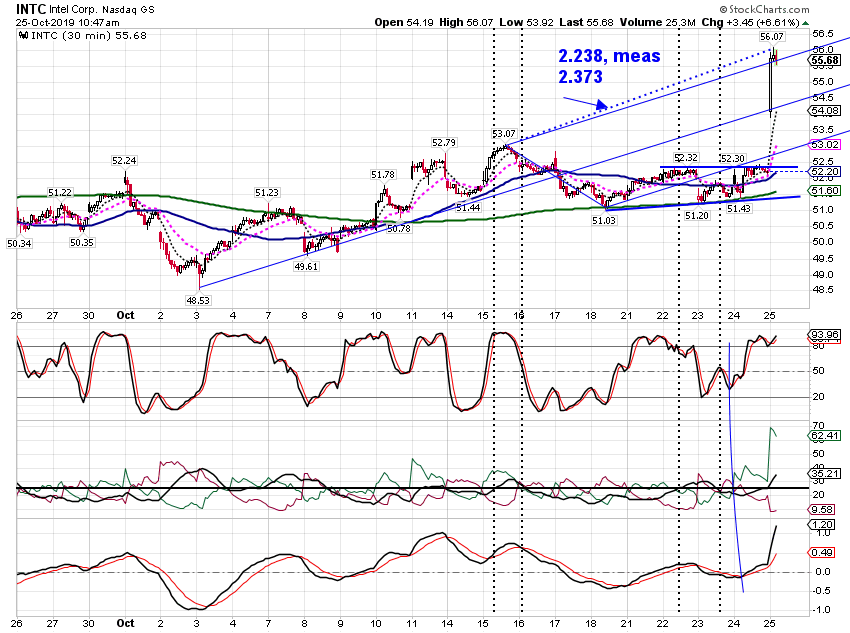Click the 49.61 price label
The image size is (850, 633).
[306, 267]
